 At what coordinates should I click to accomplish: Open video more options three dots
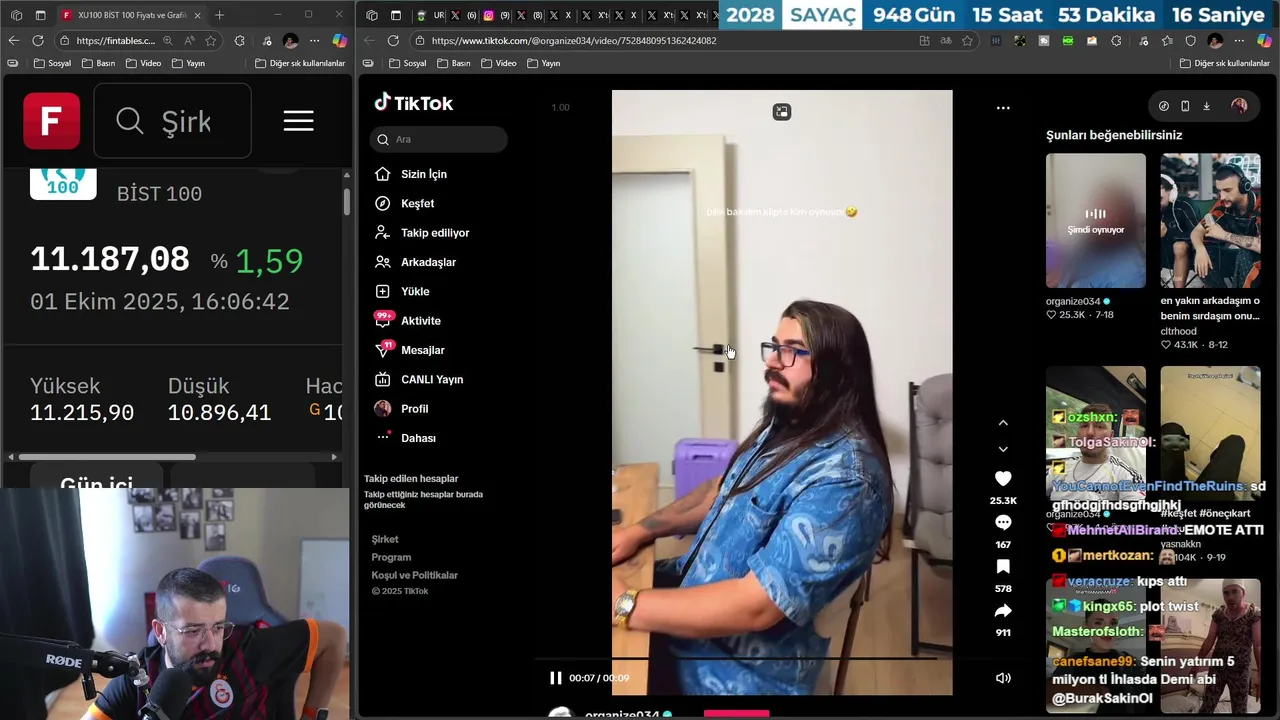pos(1003,108)
